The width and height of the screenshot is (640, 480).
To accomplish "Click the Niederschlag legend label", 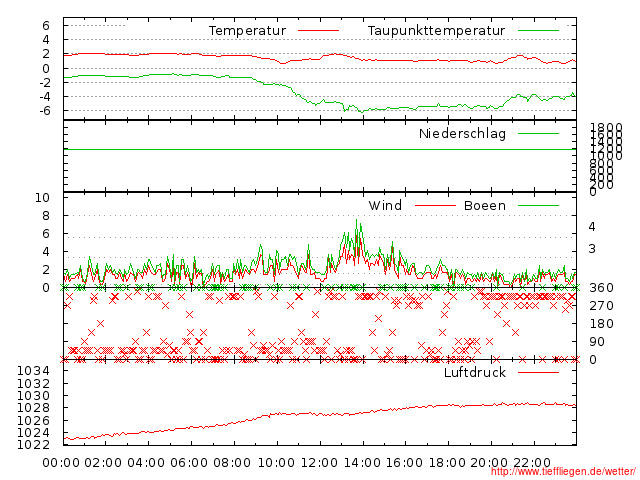I will pyautogui.click(x=462, y=134).
